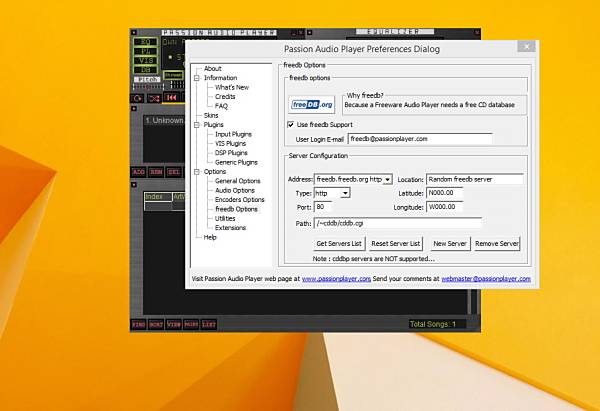
Task: Select Skins in preferences tree
Action: coord(211,115)
